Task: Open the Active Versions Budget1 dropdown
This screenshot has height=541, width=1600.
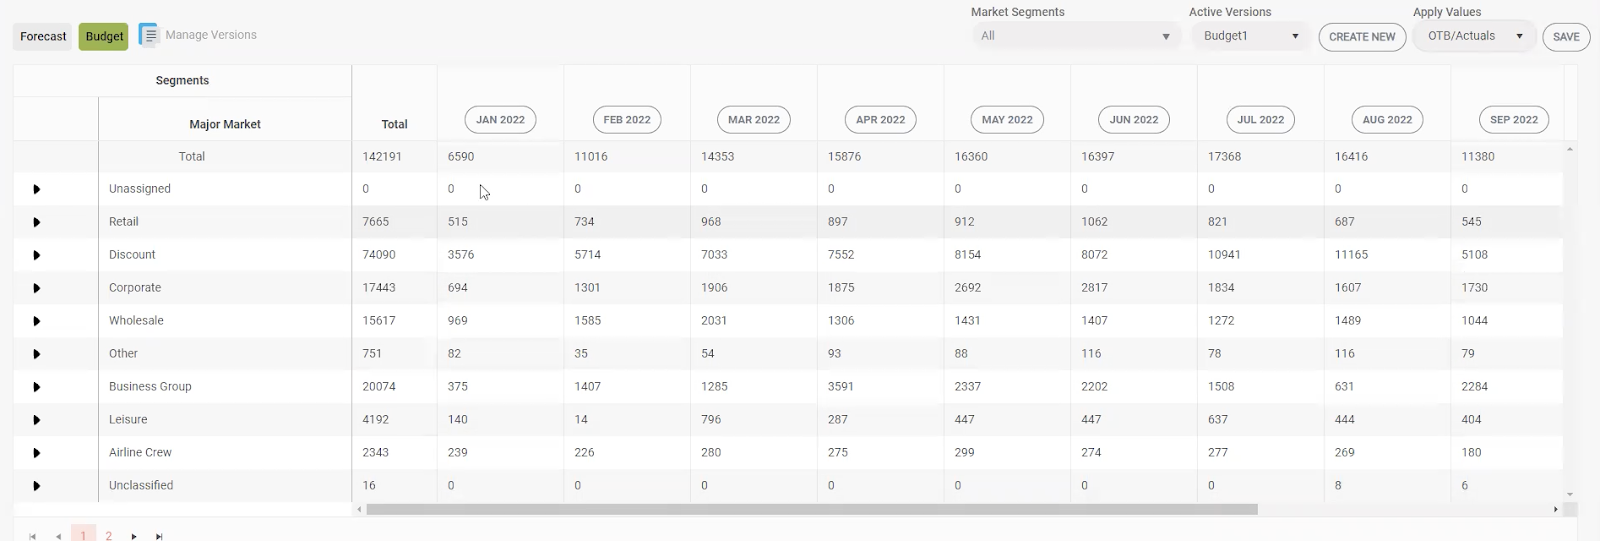Action: coord(1251,36)
